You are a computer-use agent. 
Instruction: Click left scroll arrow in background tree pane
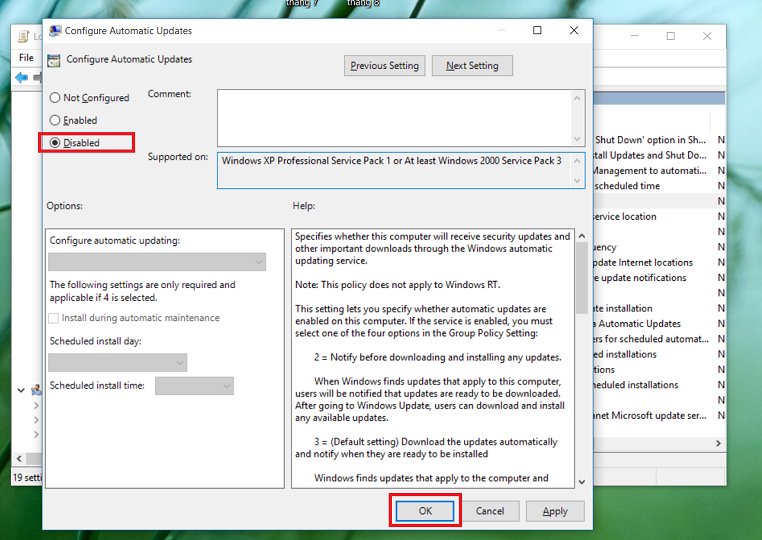pos(19,458)
